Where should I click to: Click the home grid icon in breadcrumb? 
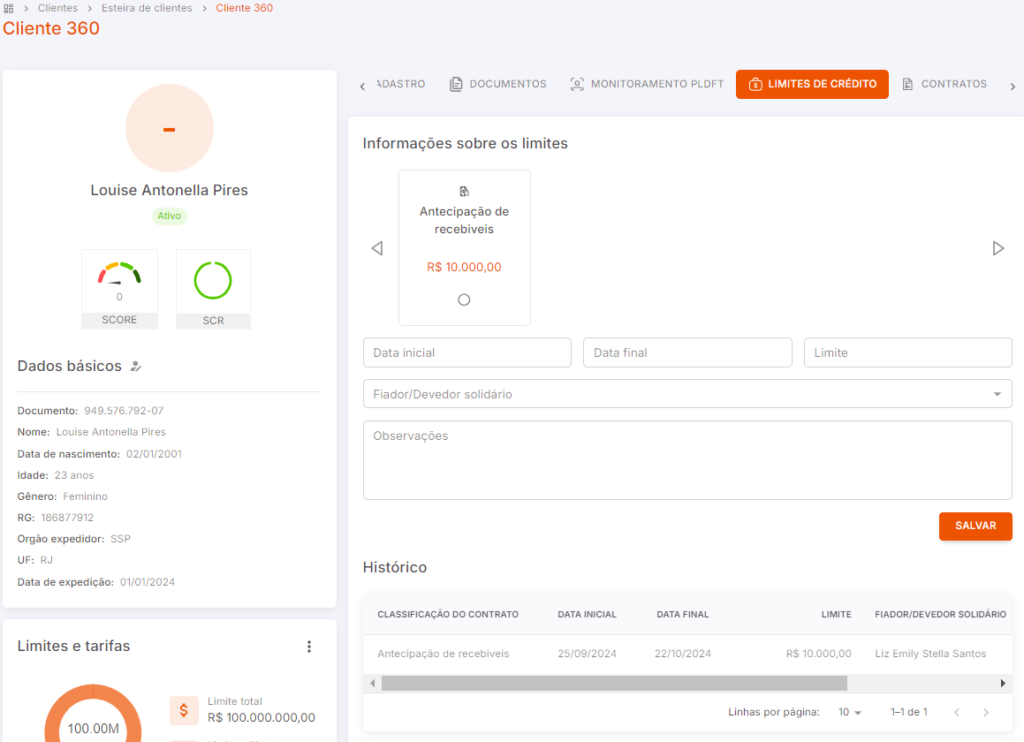(x=8, y=8)
